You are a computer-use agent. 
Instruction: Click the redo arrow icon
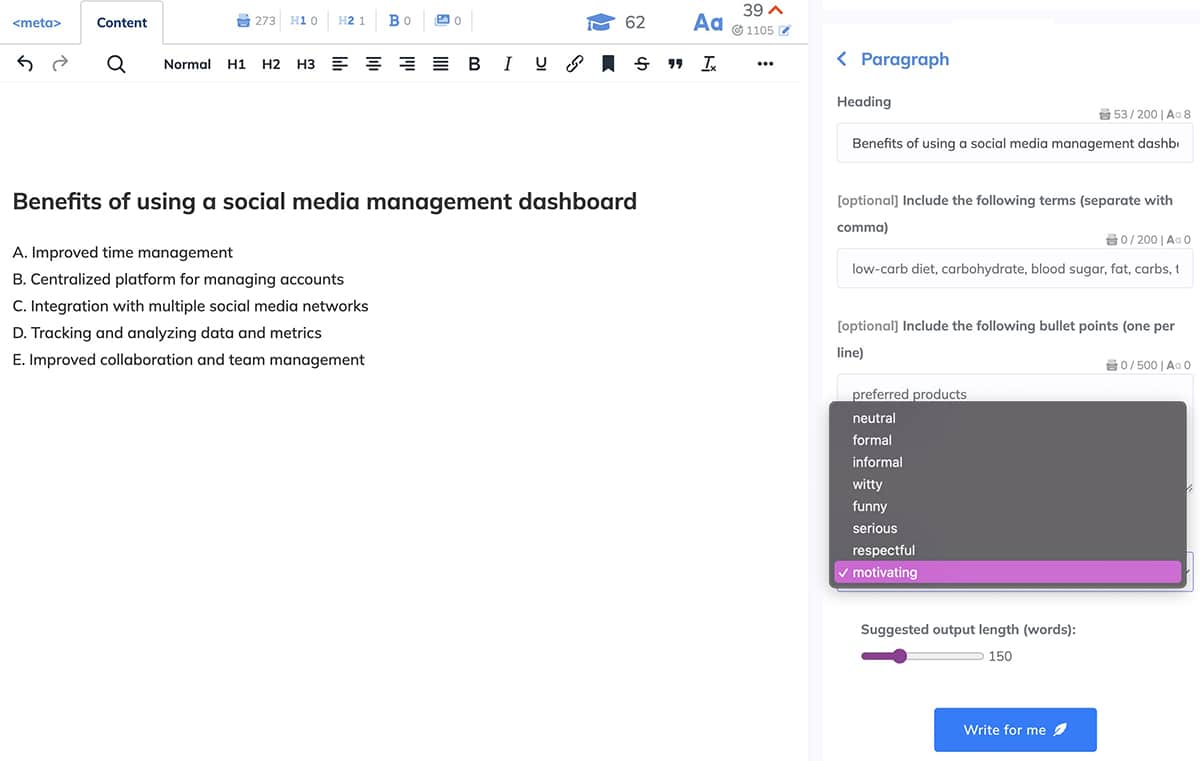click(60, 64)
